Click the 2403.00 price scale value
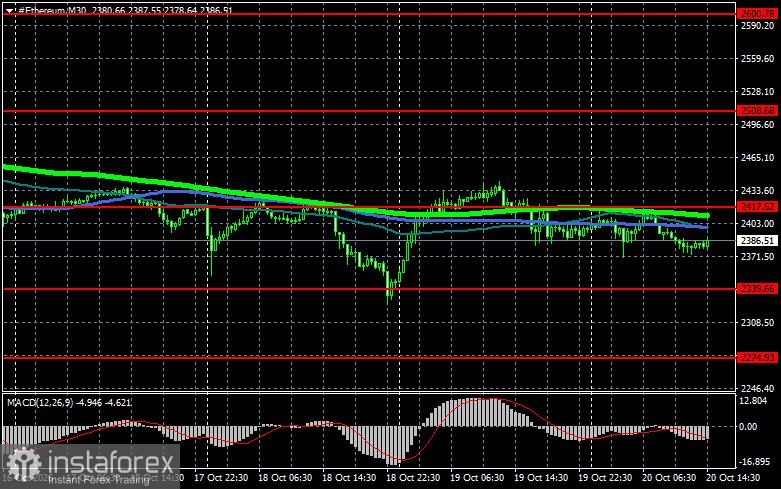The width and height of the screenshot is (781, 489). [x=758, y=224]
